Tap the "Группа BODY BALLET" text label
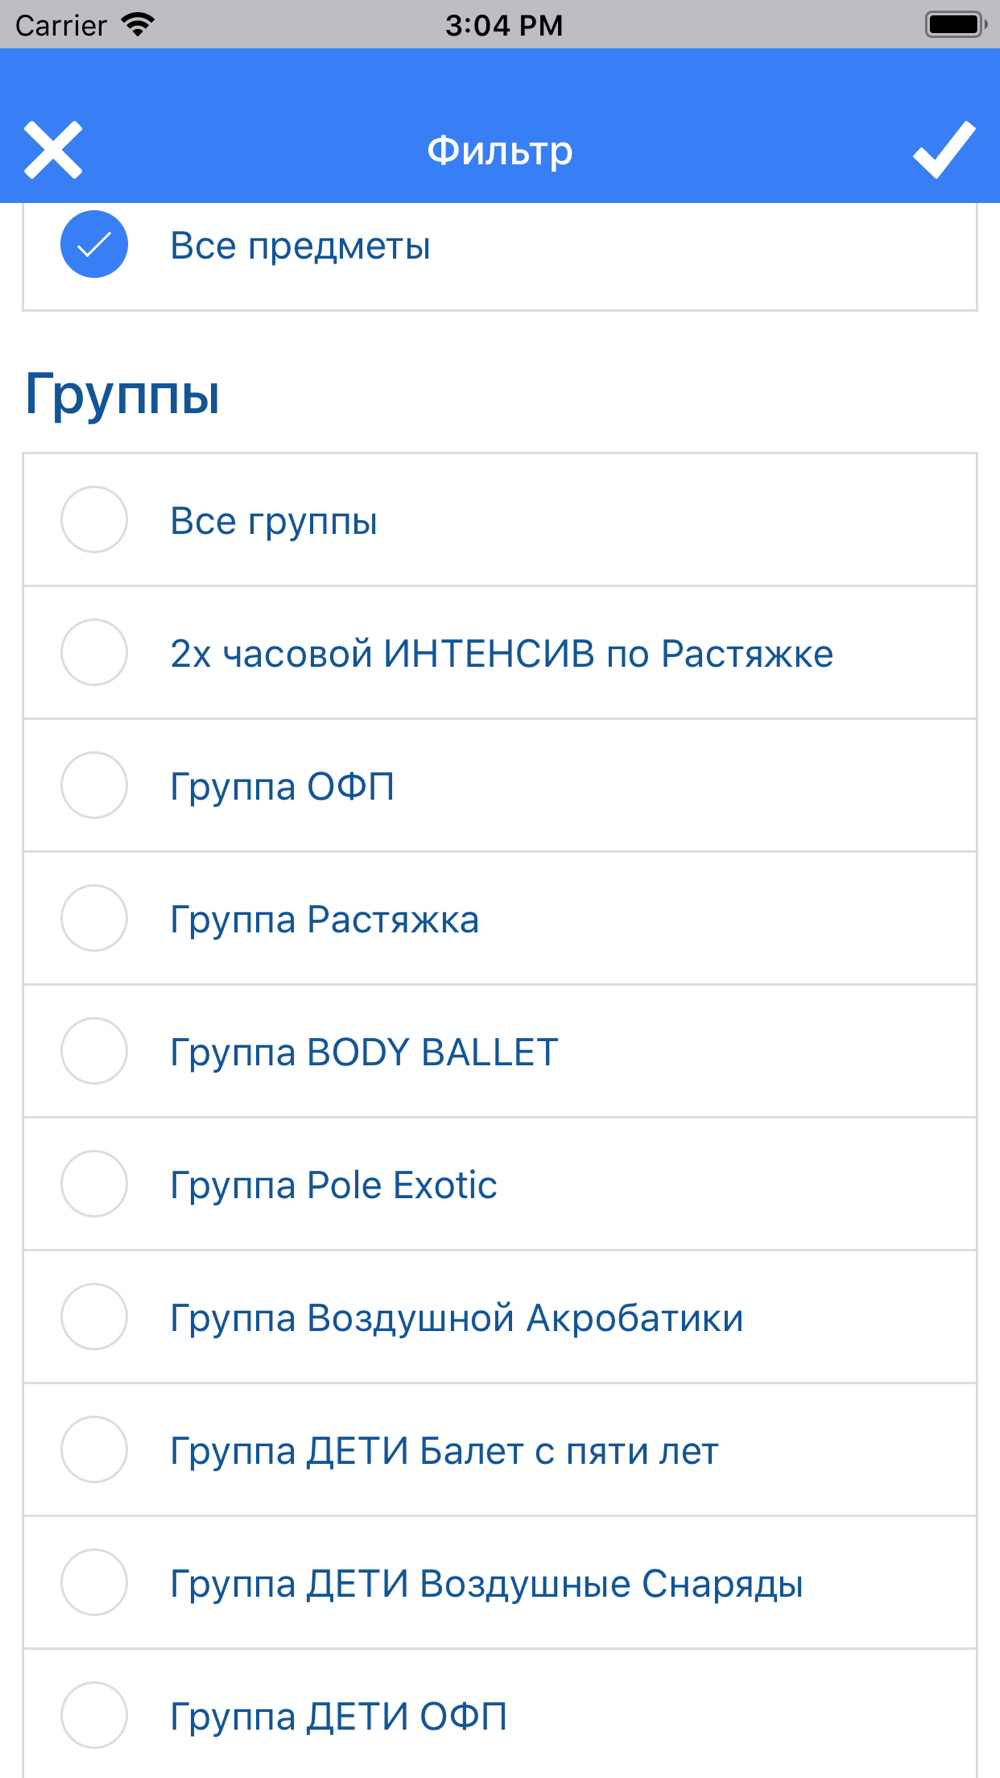 tap(364, 1052)
